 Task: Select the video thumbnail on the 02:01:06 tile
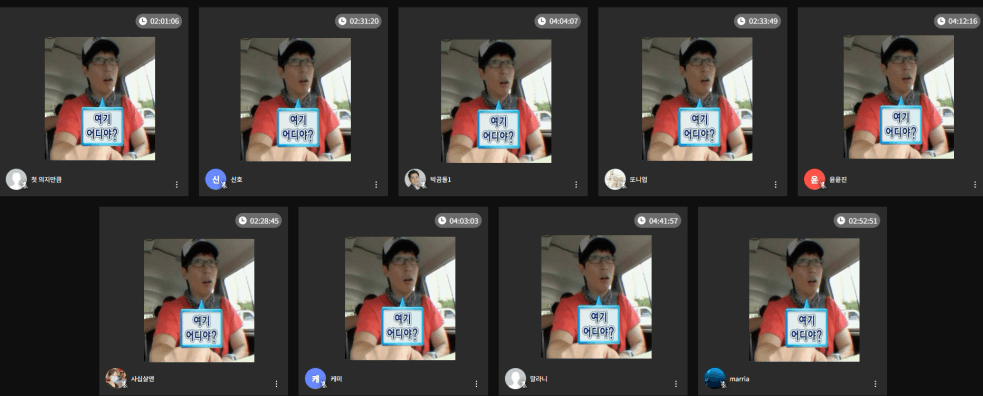point(100,98)
